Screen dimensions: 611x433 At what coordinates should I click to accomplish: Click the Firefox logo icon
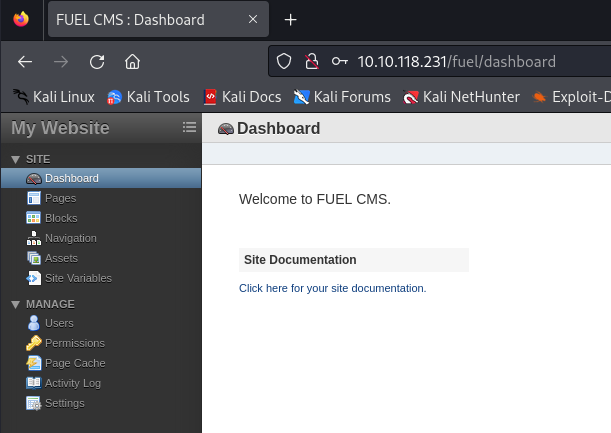[21, 19]
